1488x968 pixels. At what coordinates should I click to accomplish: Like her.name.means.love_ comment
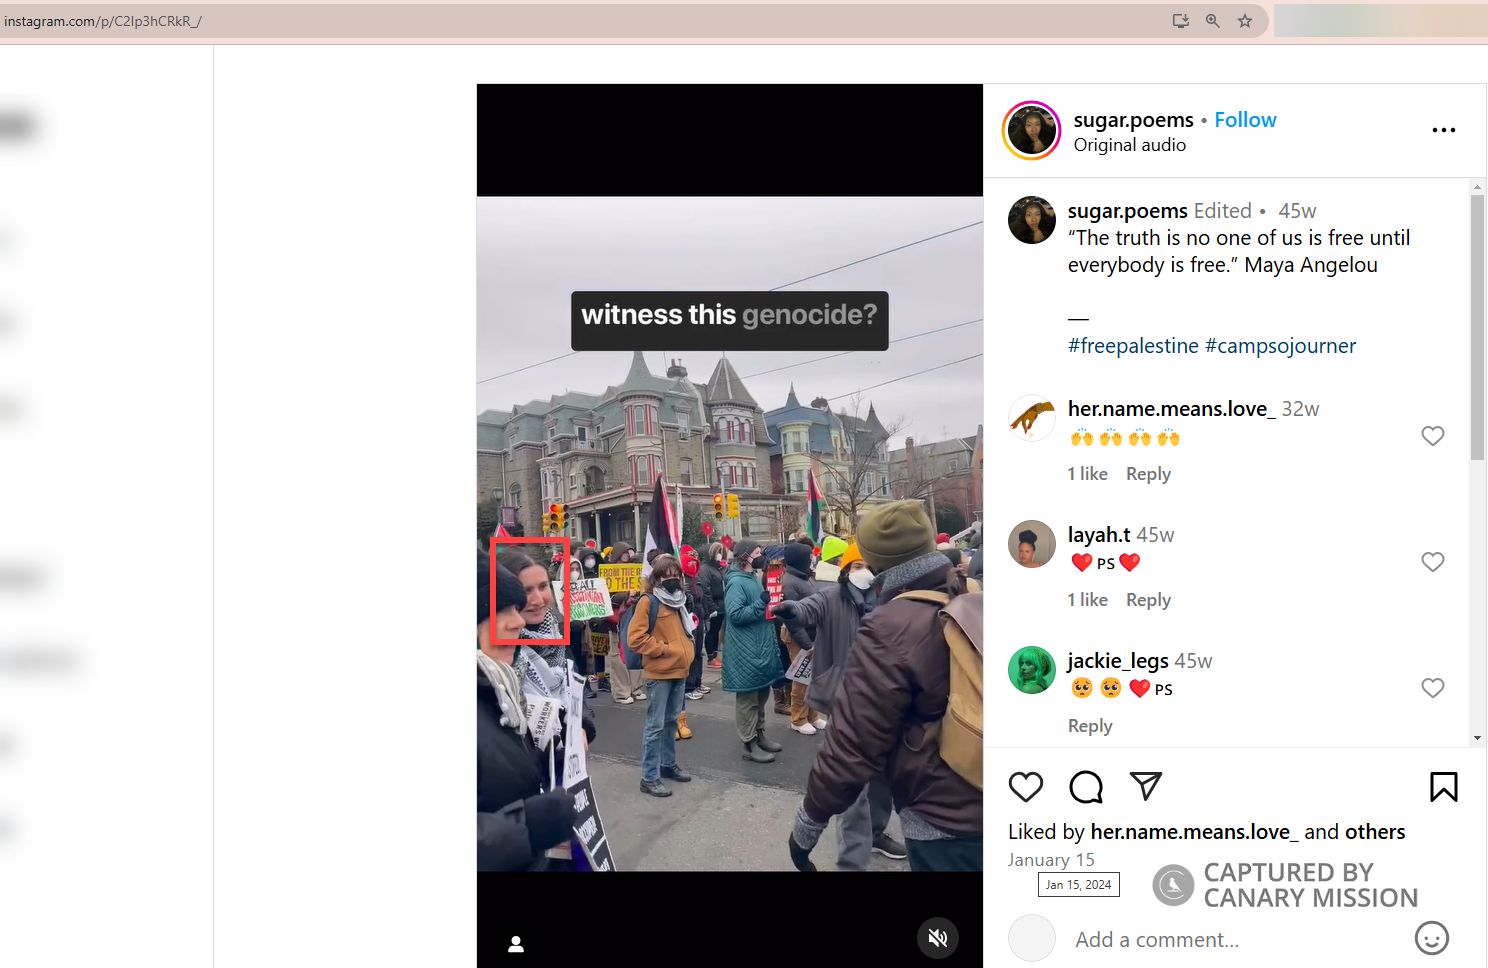click(1432, 436)
